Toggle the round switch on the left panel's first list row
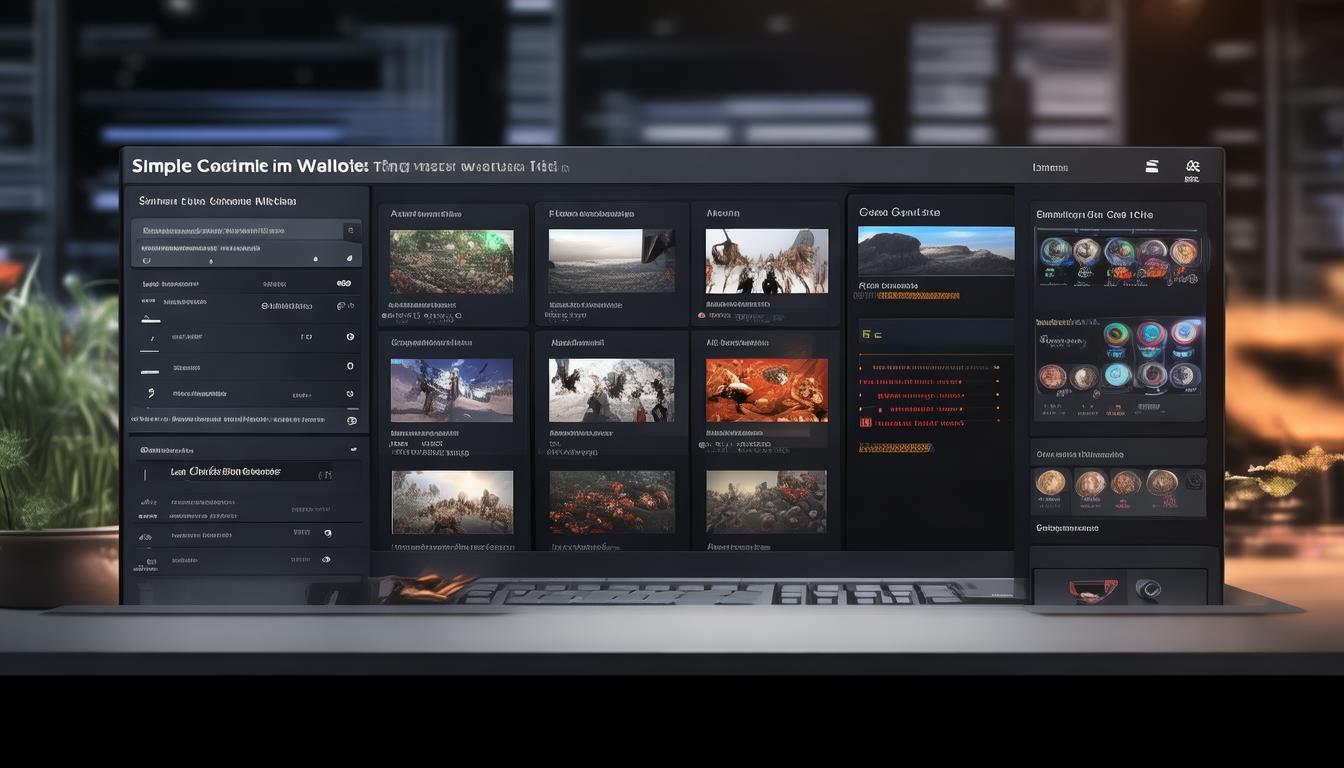Image resolution: width=1344 pixels, height=768 pixels. (x=342, y=284)
